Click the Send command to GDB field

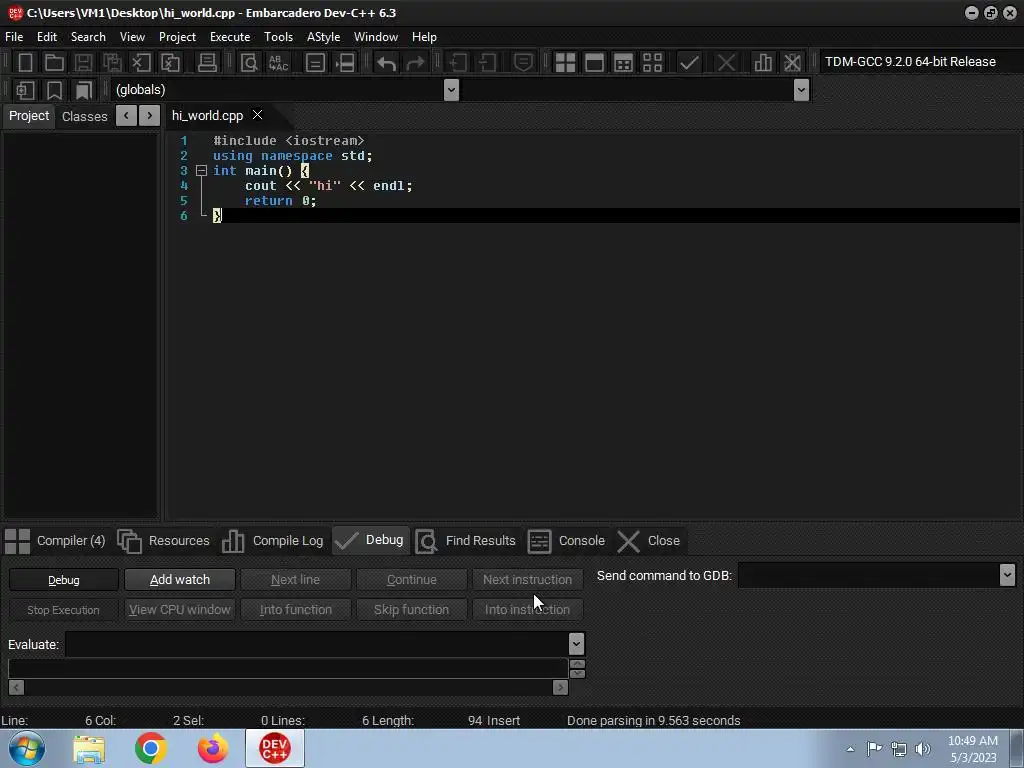869,575
